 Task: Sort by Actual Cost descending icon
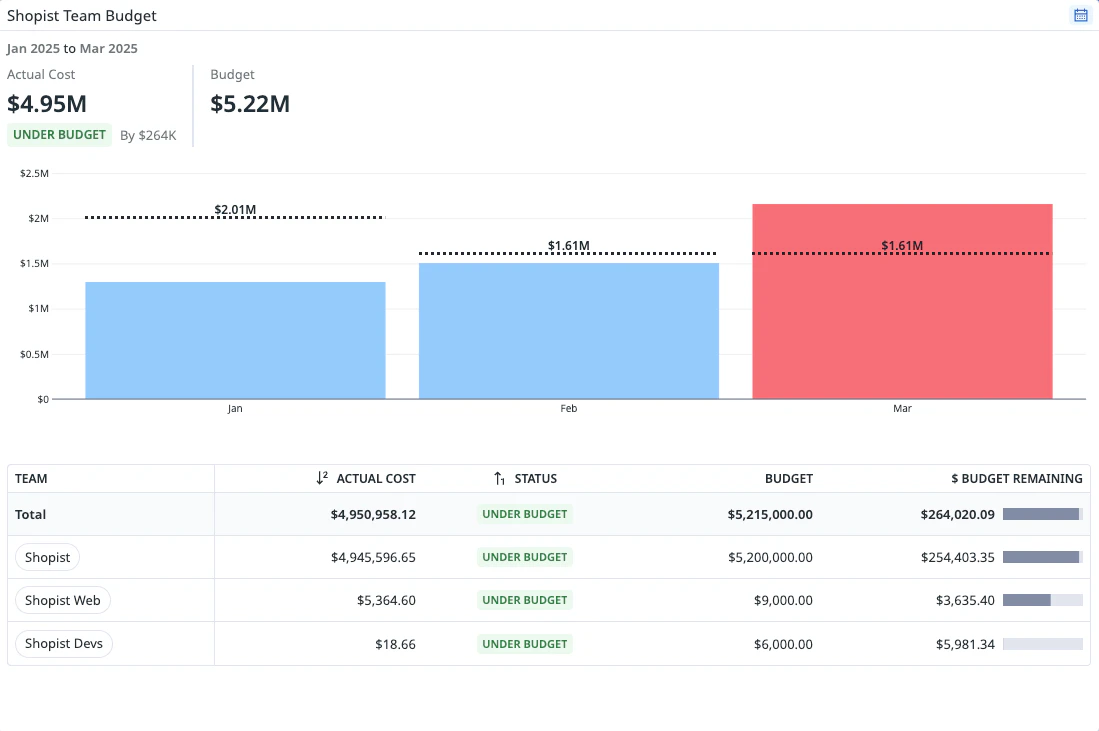coord(322,478)
